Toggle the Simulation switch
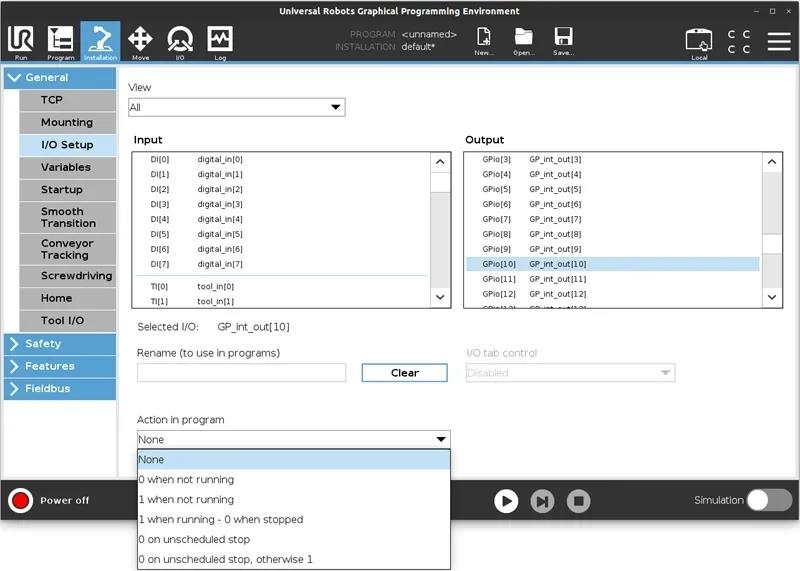This screenshot has height=571, width=800. [769, 500]
